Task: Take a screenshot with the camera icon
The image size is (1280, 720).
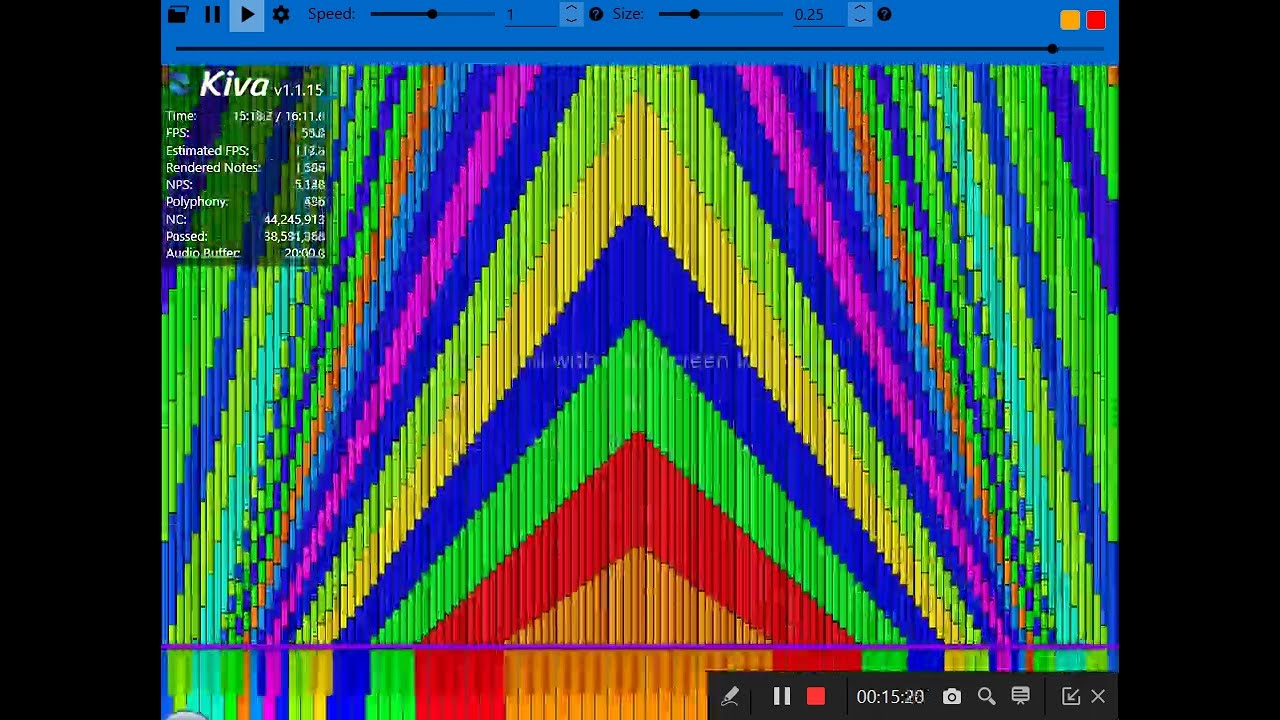Action: point(952,697)
